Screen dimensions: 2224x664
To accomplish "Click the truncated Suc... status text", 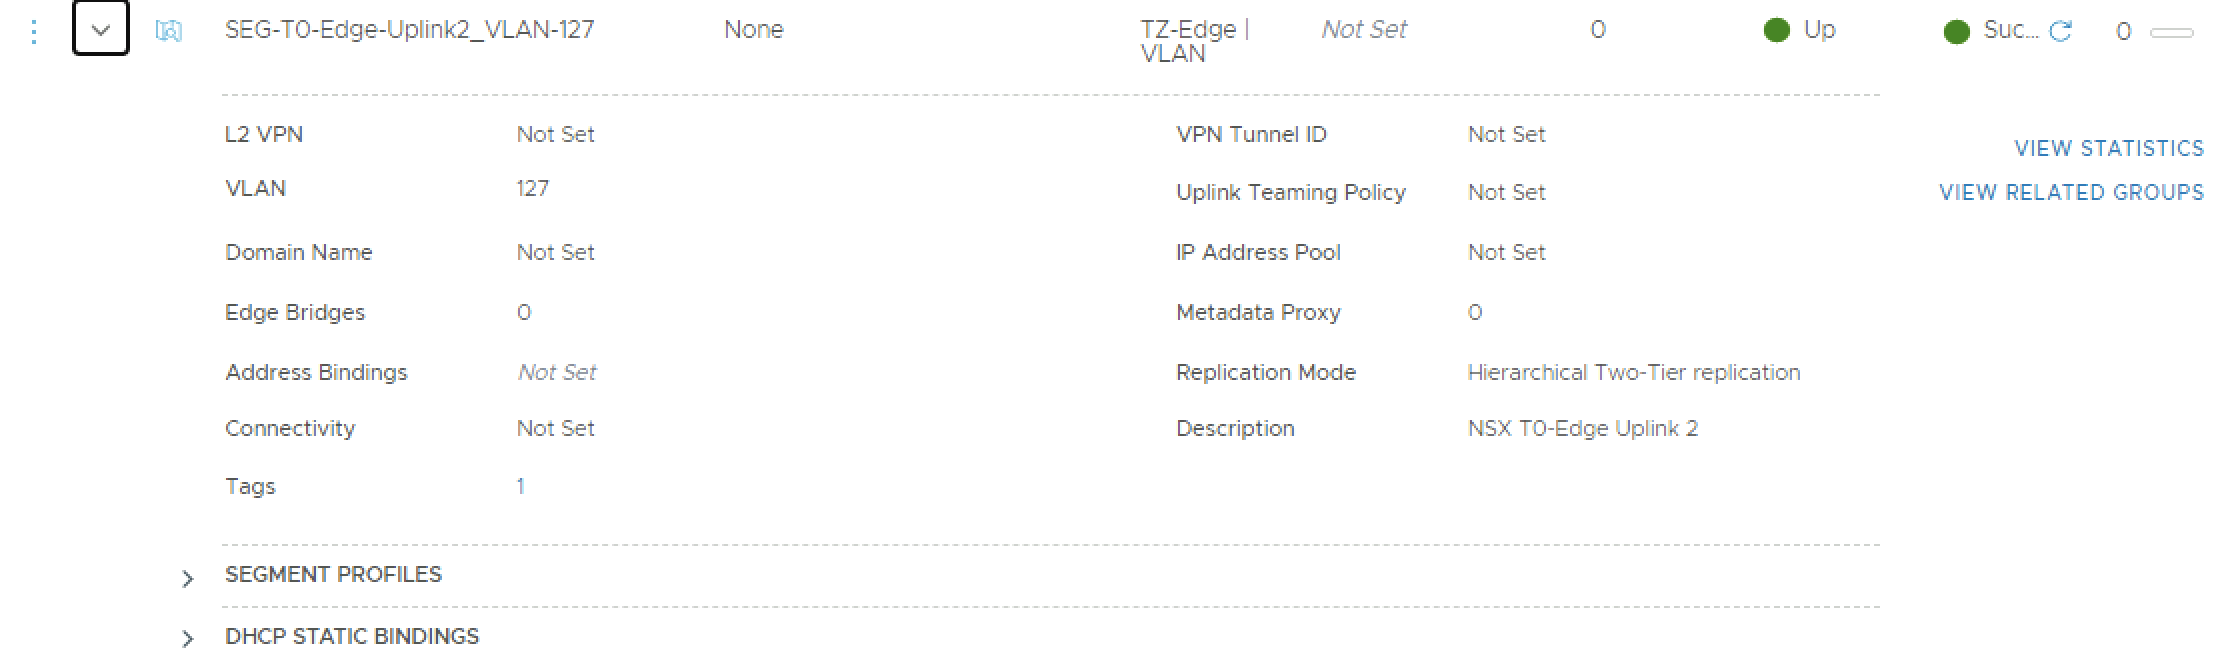I will (x=2010, y=30).
